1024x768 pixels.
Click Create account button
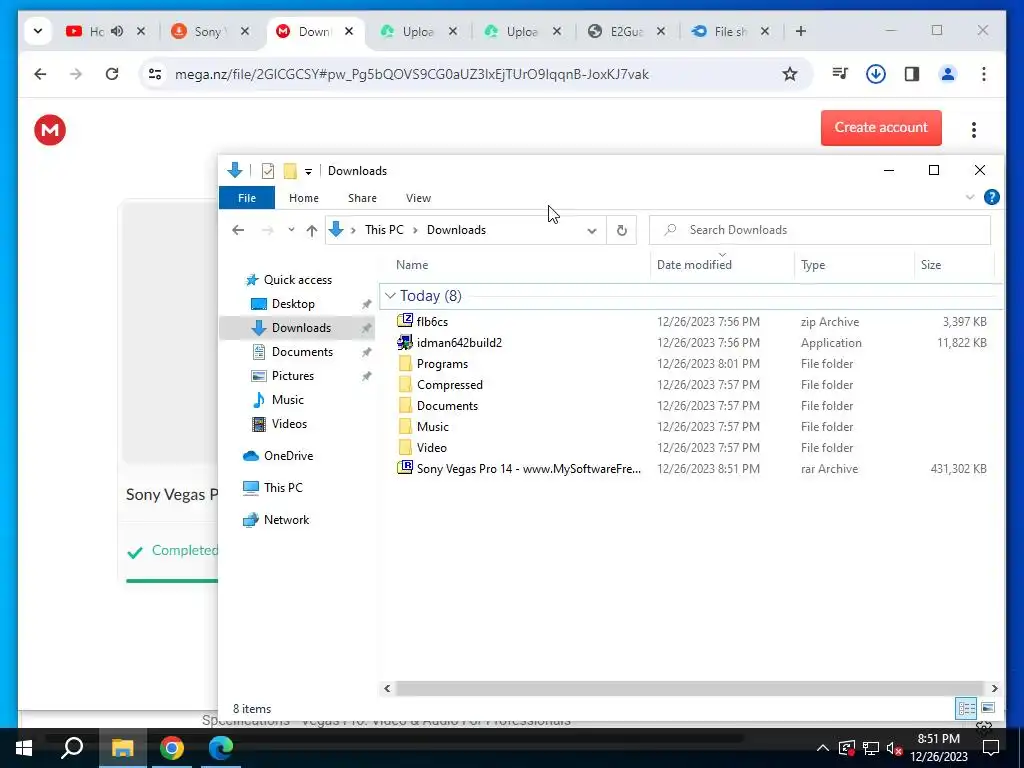881,127
